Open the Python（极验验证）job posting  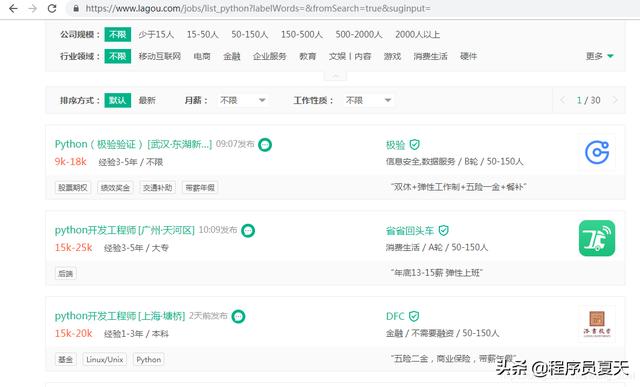(133, 144)
